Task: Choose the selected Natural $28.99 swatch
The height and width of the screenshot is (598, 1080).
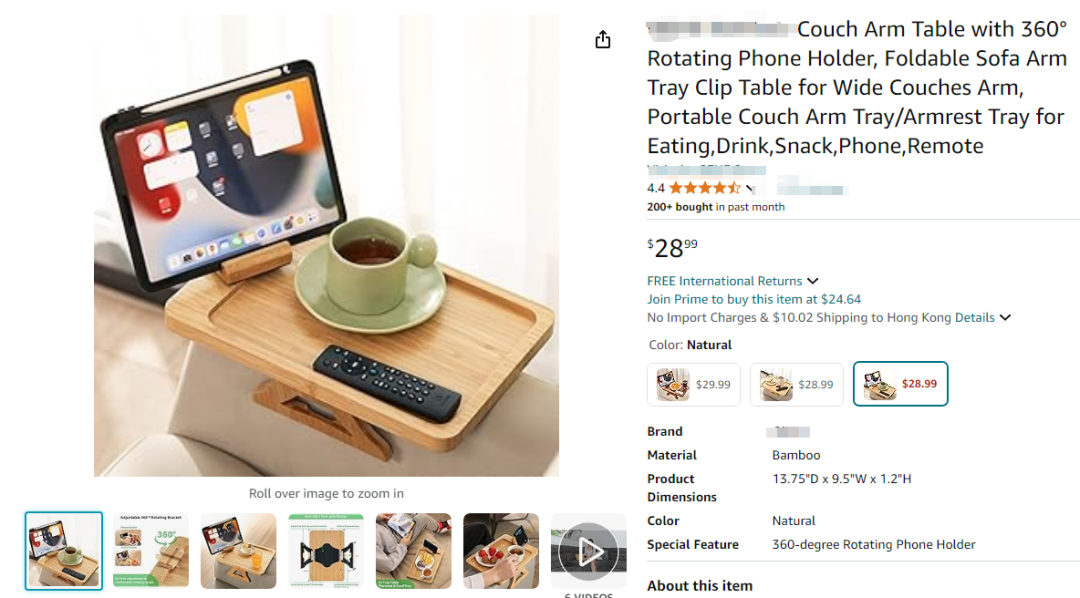Action: pyautogui.click(x=900, y=384)
